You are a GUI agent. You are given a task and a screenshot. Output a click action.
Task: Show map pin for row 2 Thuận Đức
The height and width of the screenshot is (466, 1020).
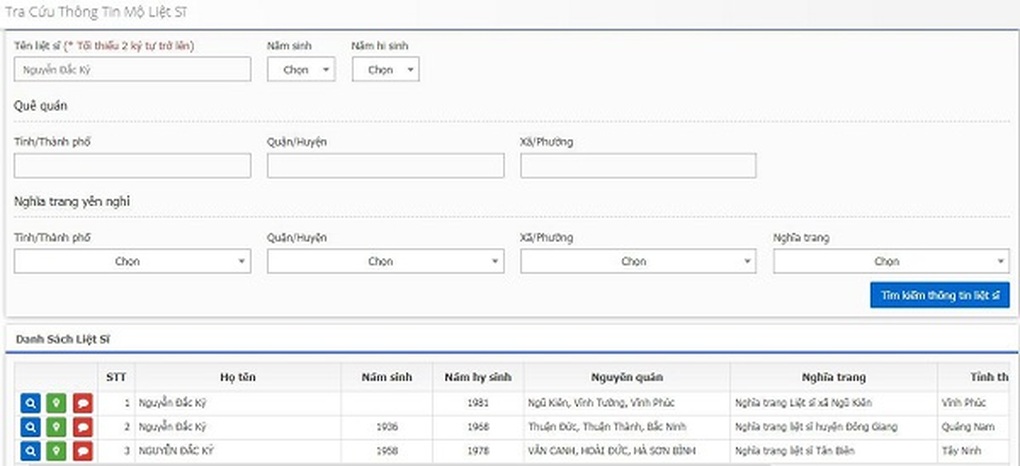point(57,427)
